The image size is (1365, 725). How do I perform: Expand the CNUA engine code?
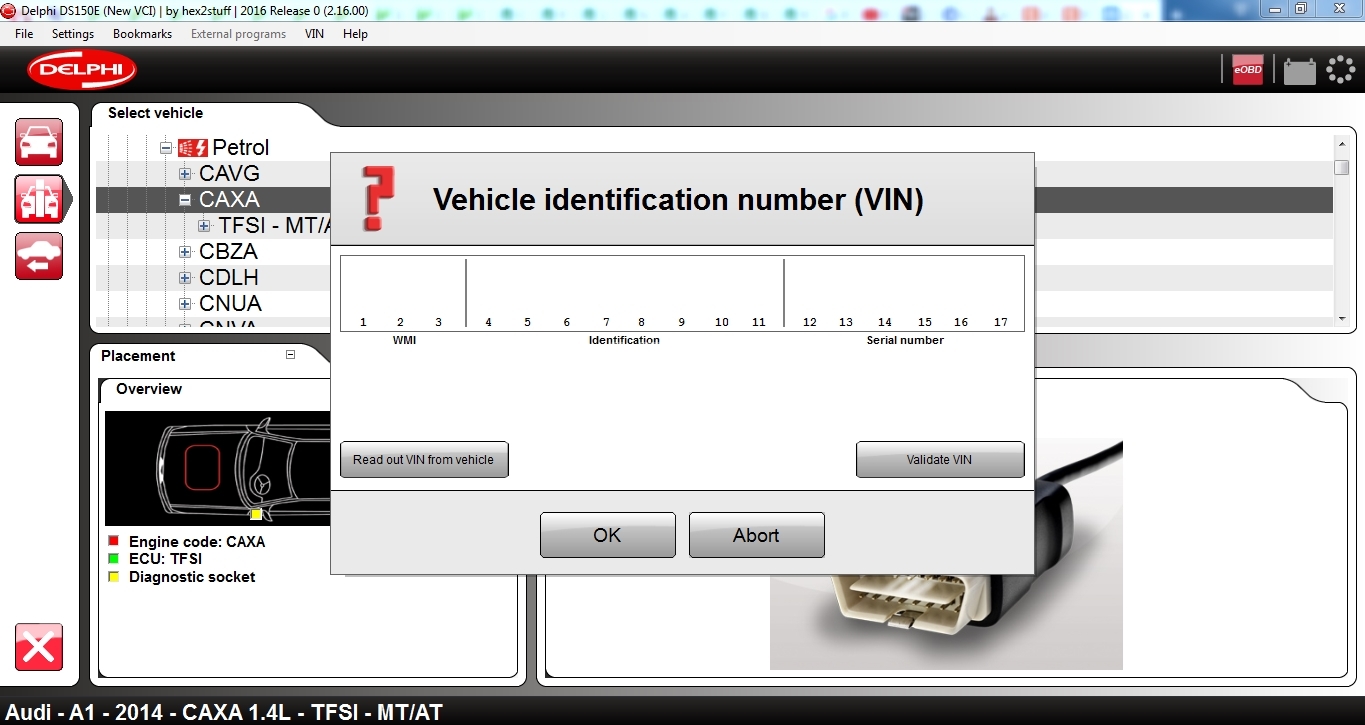click(185, 304)
